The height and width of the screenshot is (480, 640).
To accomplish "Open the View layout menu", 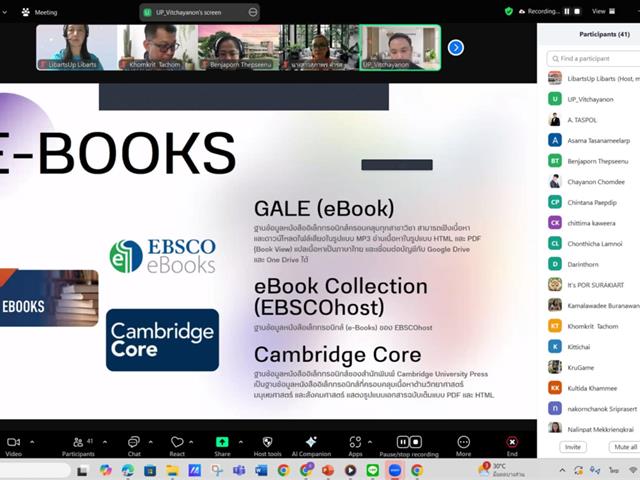I will click(603, 11).
